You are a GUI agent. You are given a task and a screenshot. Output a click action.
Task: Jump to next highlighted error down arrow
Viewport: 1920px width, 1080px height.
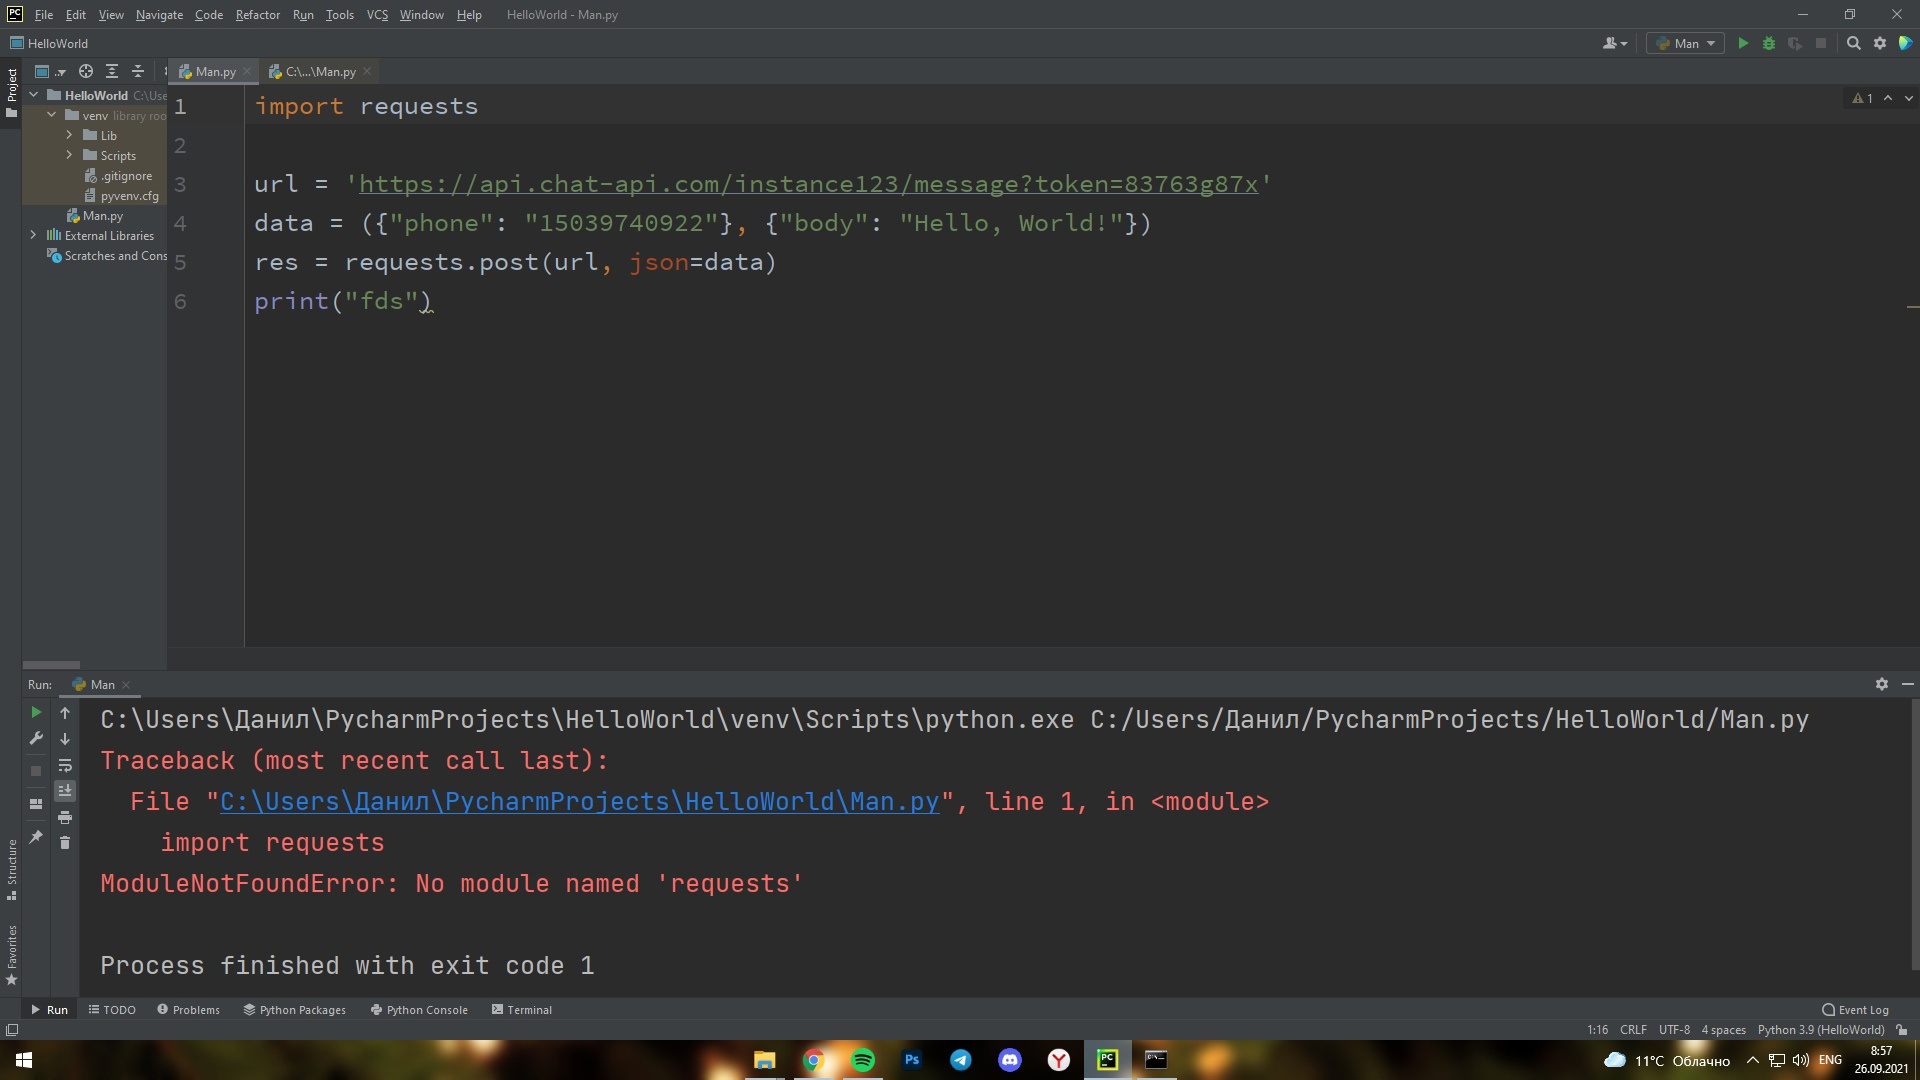(x=1908, y=98)
